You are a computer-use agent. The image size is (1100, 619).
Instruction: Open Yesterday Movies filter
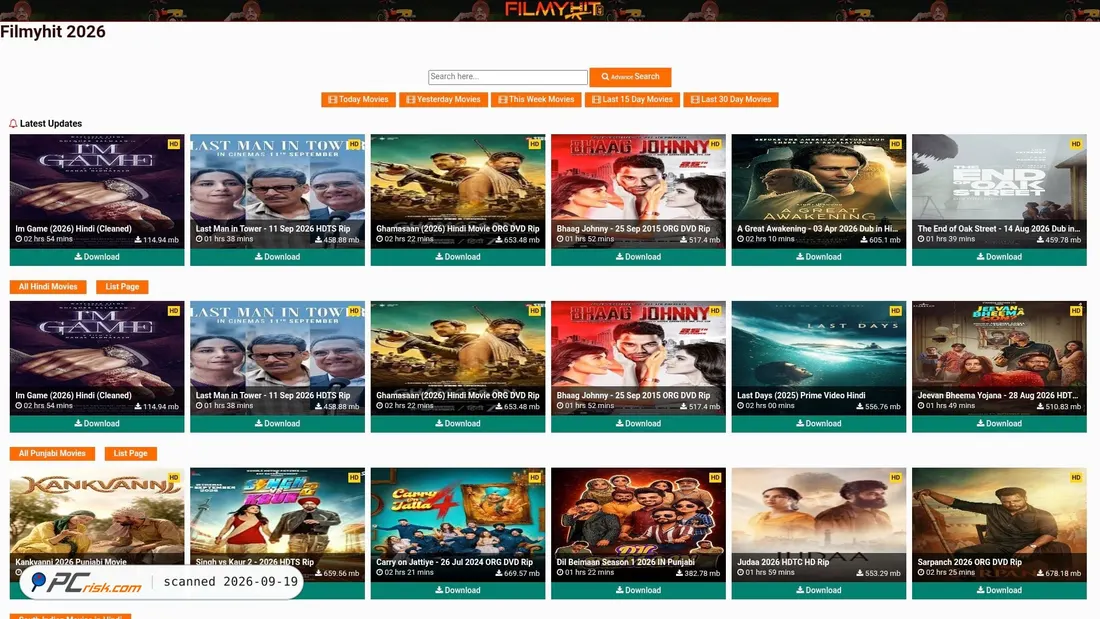coord(443,100)
